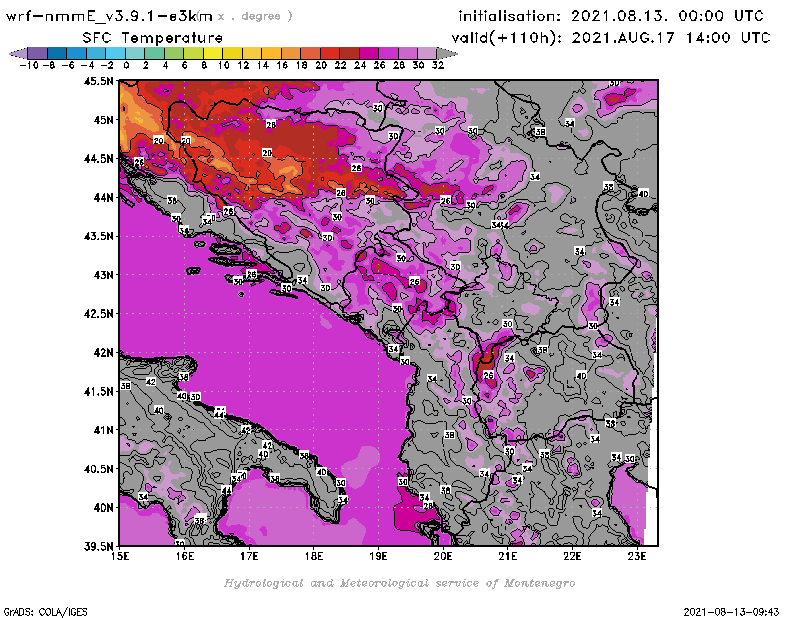The width and height of the screenshot is (800, 618).
Task: Click the green 4 to 6 legend swatch
Action: click(174, 53)
